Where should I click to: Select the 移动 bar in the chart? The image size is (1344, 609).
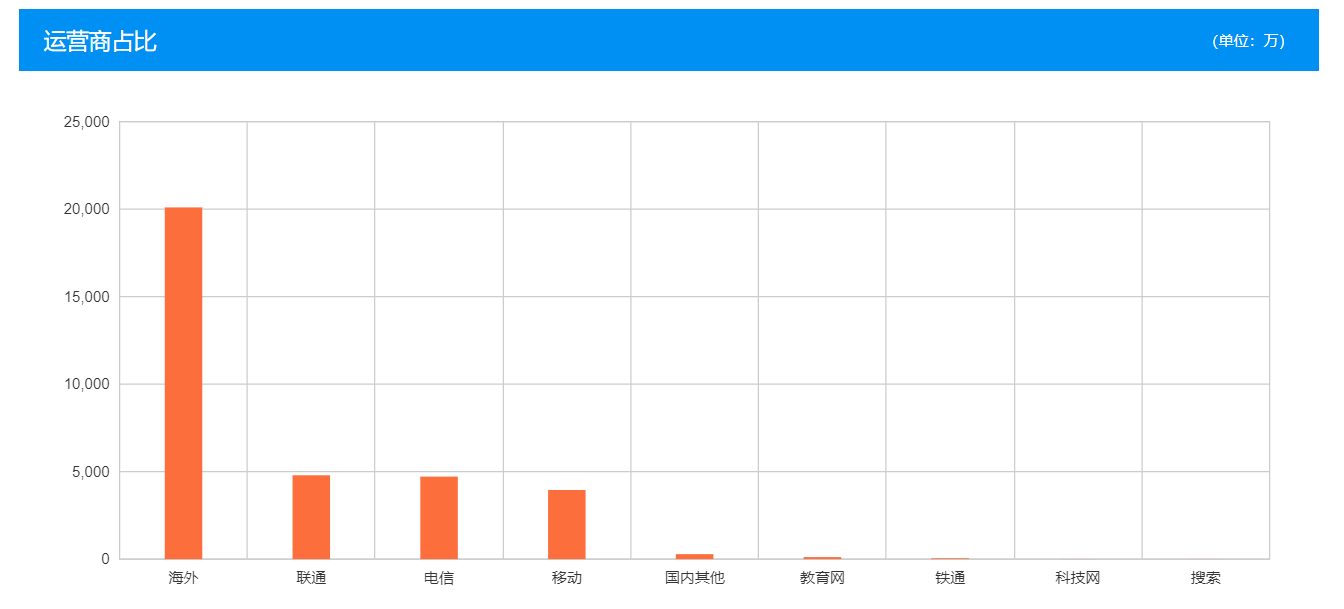pos(566,524)
